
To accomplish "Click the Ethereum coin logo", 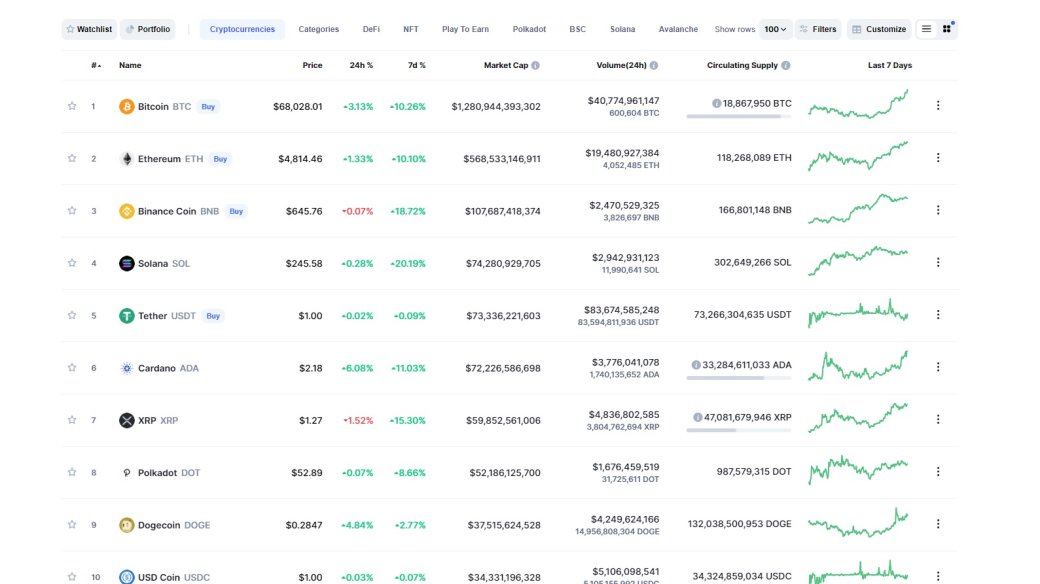I will click(127, 159).
